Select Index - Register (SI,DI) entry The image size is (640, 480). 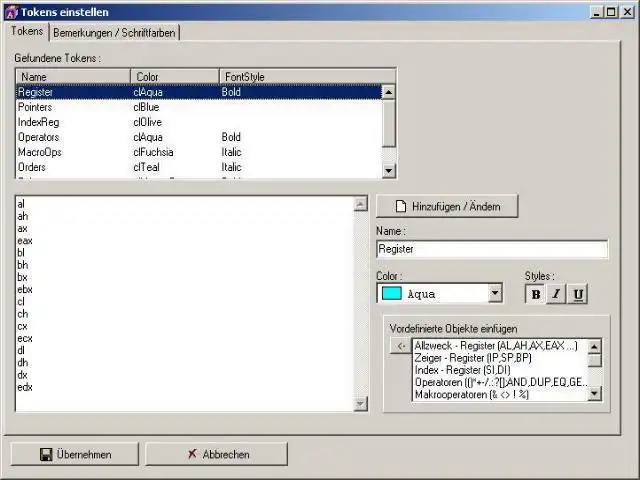pos(500,370)
